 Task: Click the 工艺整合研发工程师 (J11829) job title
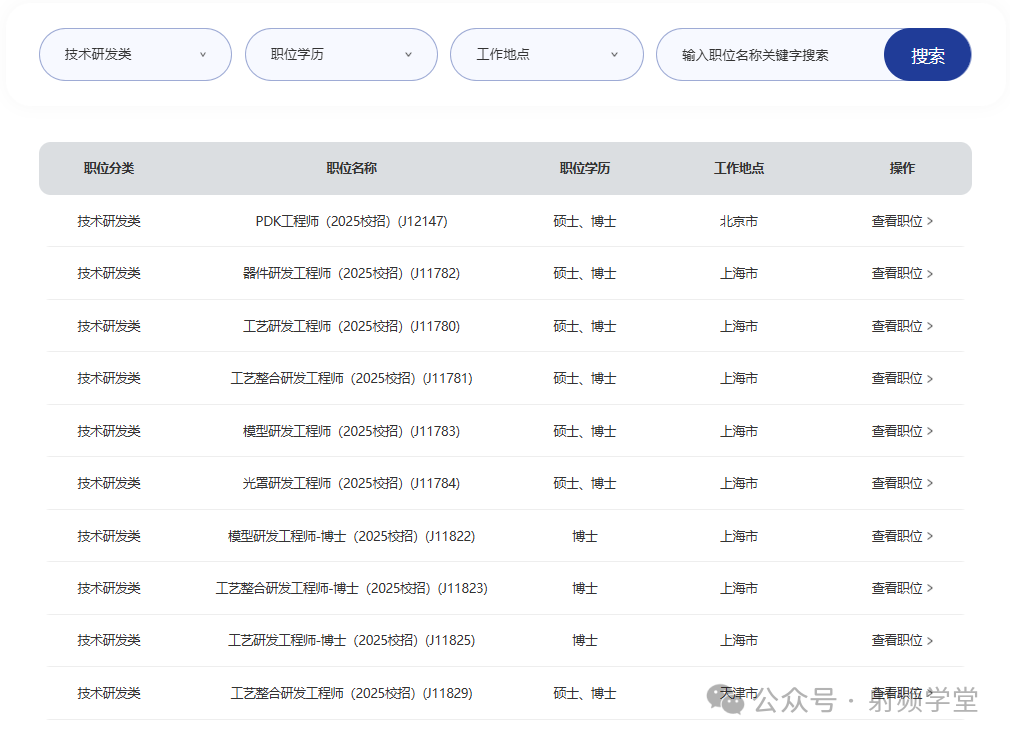[x=351, y=693]
